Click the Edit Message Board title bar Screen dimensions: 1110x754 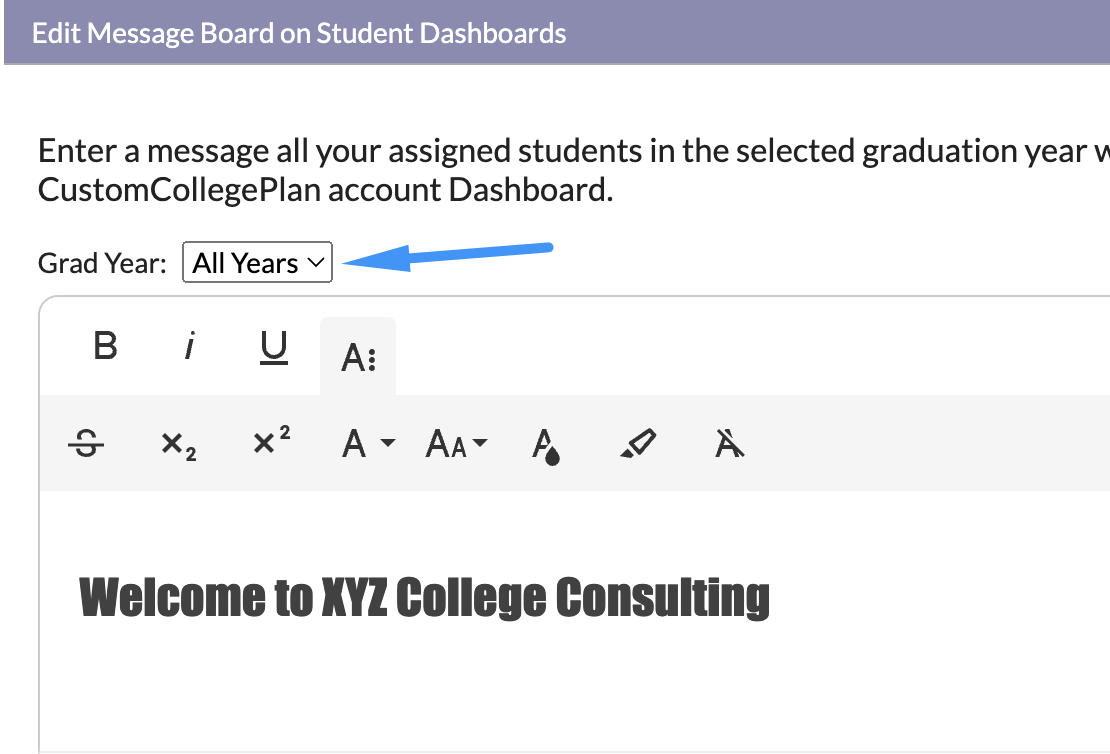557,33
